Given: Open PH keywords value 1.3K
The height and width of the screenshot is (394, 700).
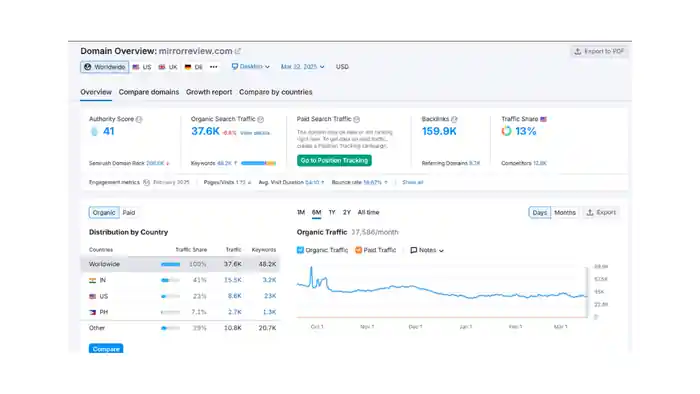Looking at the screenshot, I should (x=270, y=312).
